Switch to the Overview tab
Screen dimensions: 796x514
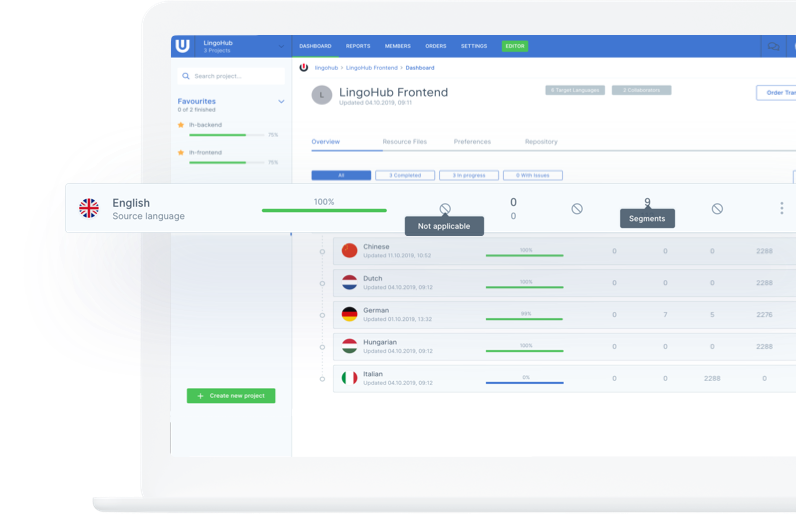point(326,142)
